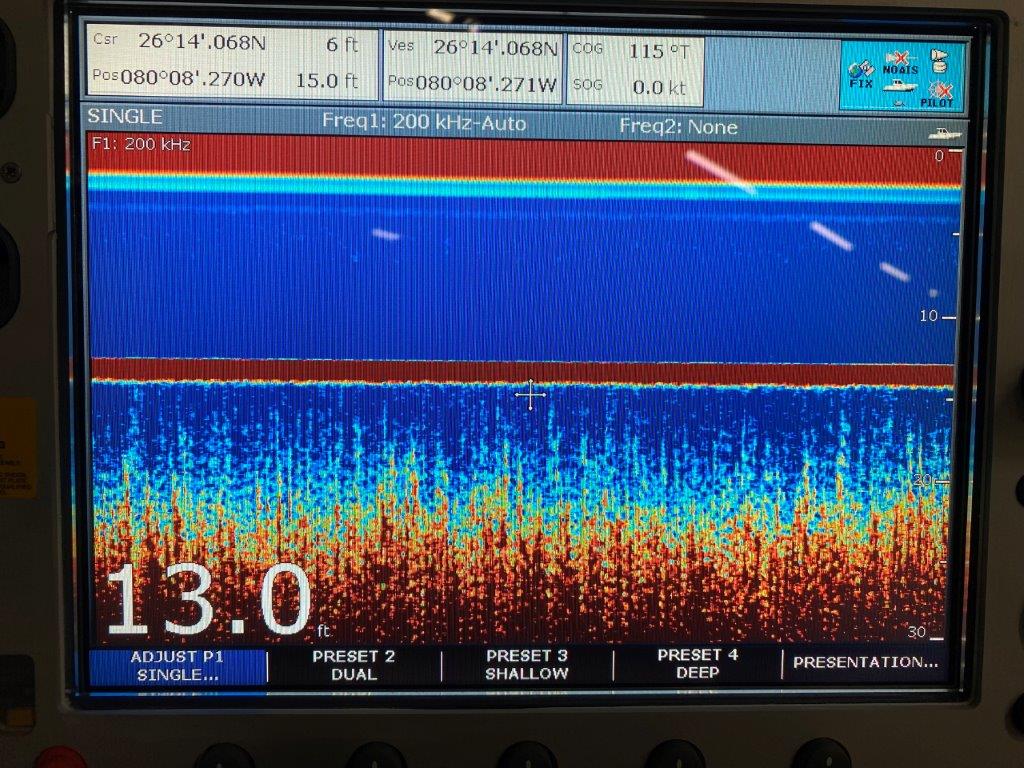Click the large 13.0 ft depth readout
Viewport: 1024px width, 768px height.
pyautogui.click(x=210, y=601)
